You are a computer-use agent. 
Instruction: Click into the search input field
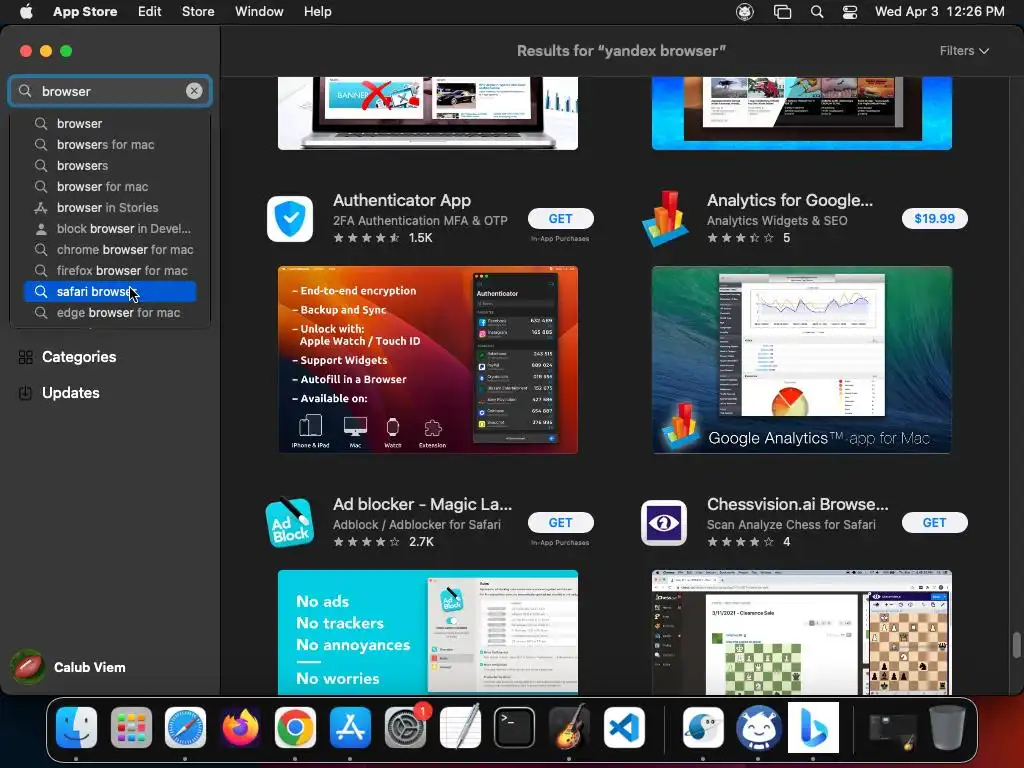[110, 91]
